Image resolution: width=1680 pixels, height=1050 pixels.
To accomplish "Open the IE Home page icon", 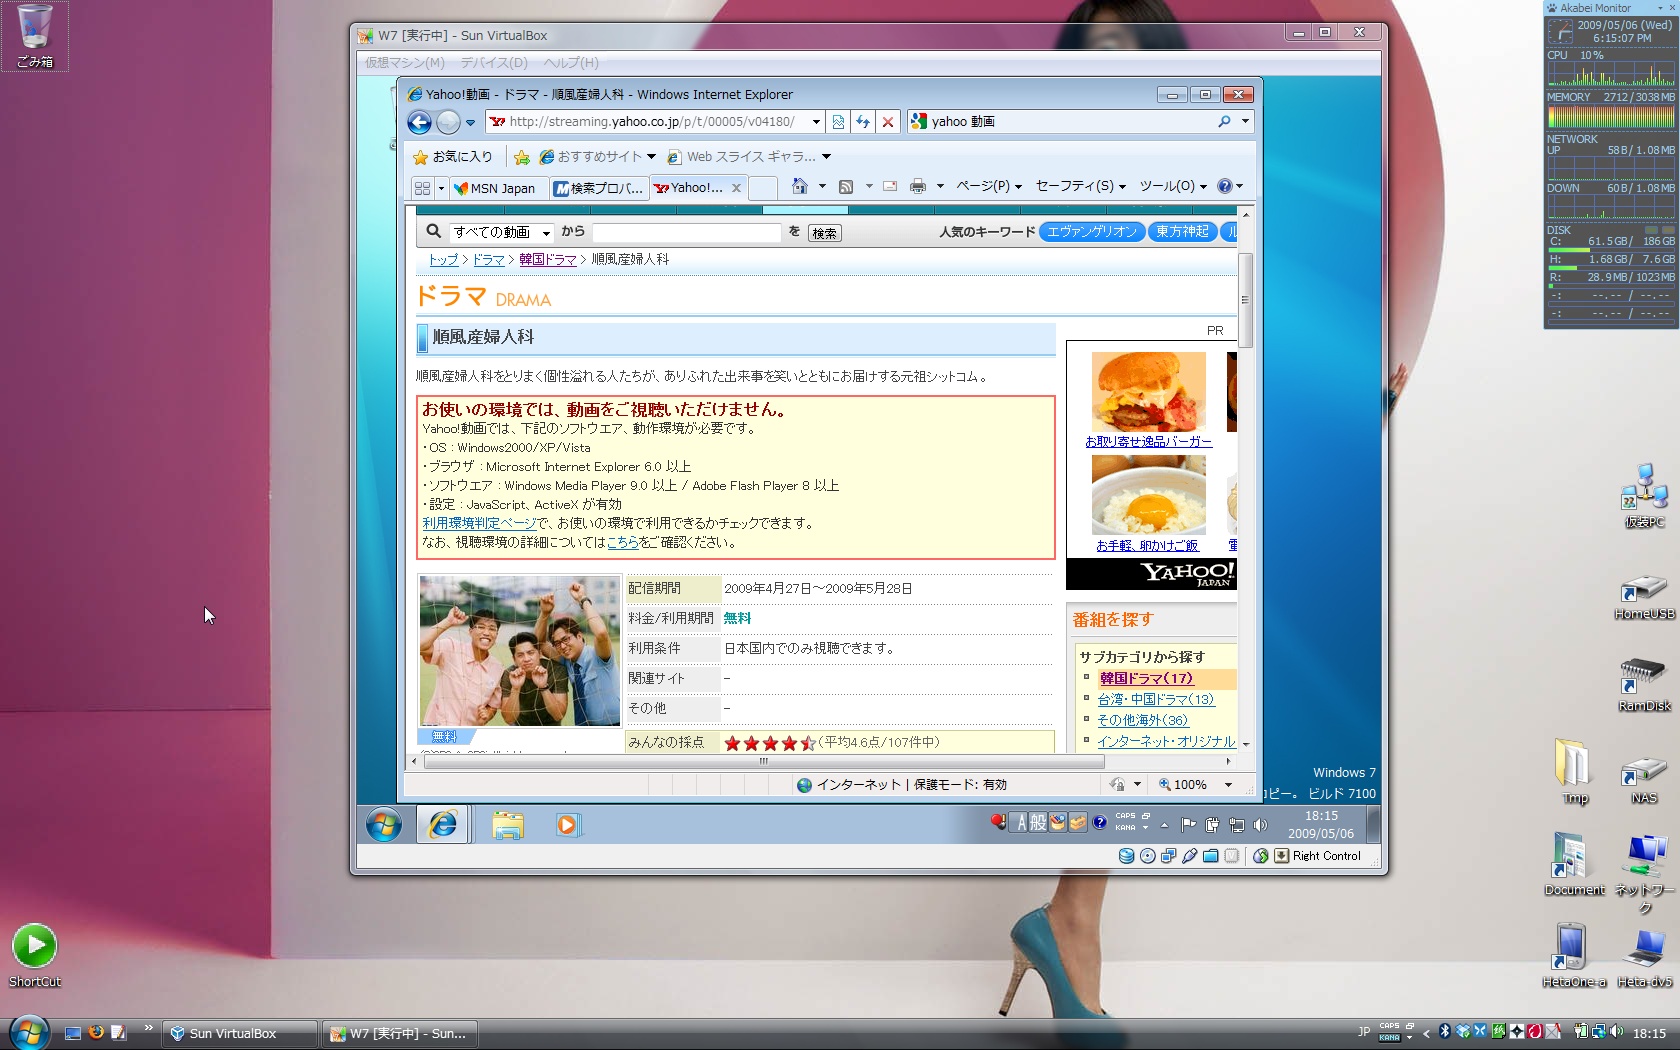I will coord(799,186).
